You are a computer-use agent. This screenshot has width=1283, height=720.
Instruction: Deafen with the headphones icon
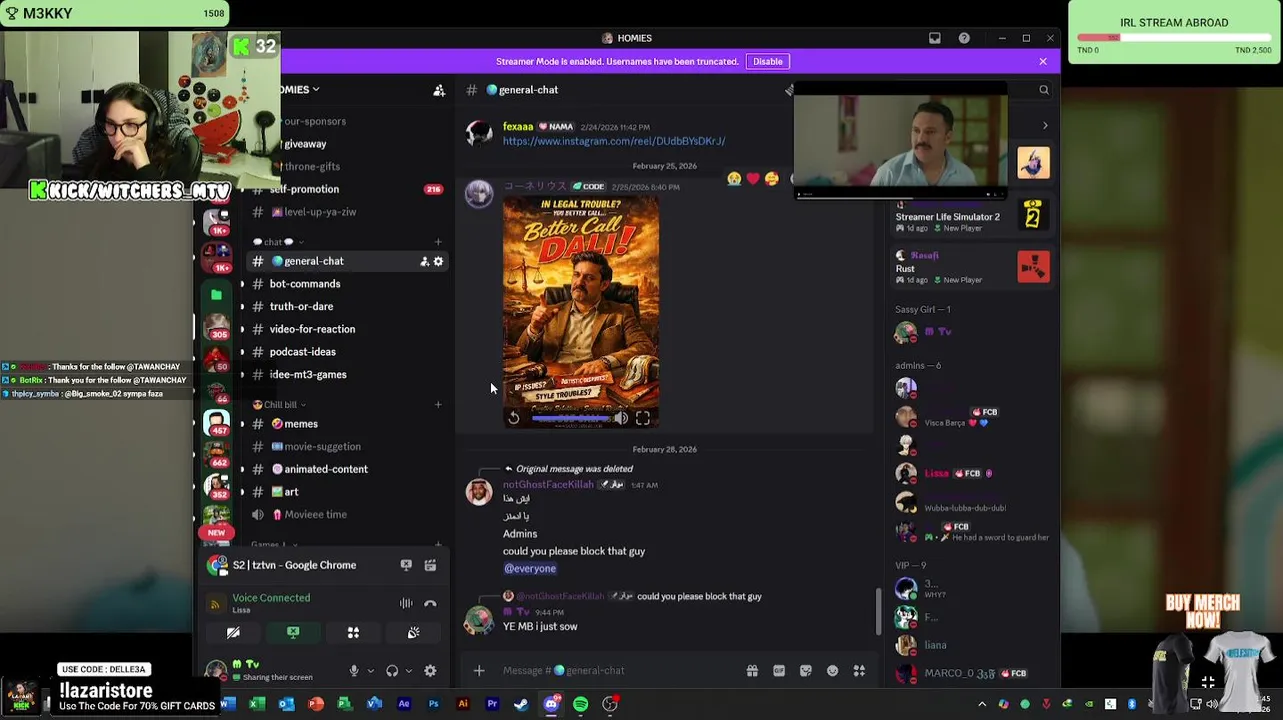coord(392,671)
